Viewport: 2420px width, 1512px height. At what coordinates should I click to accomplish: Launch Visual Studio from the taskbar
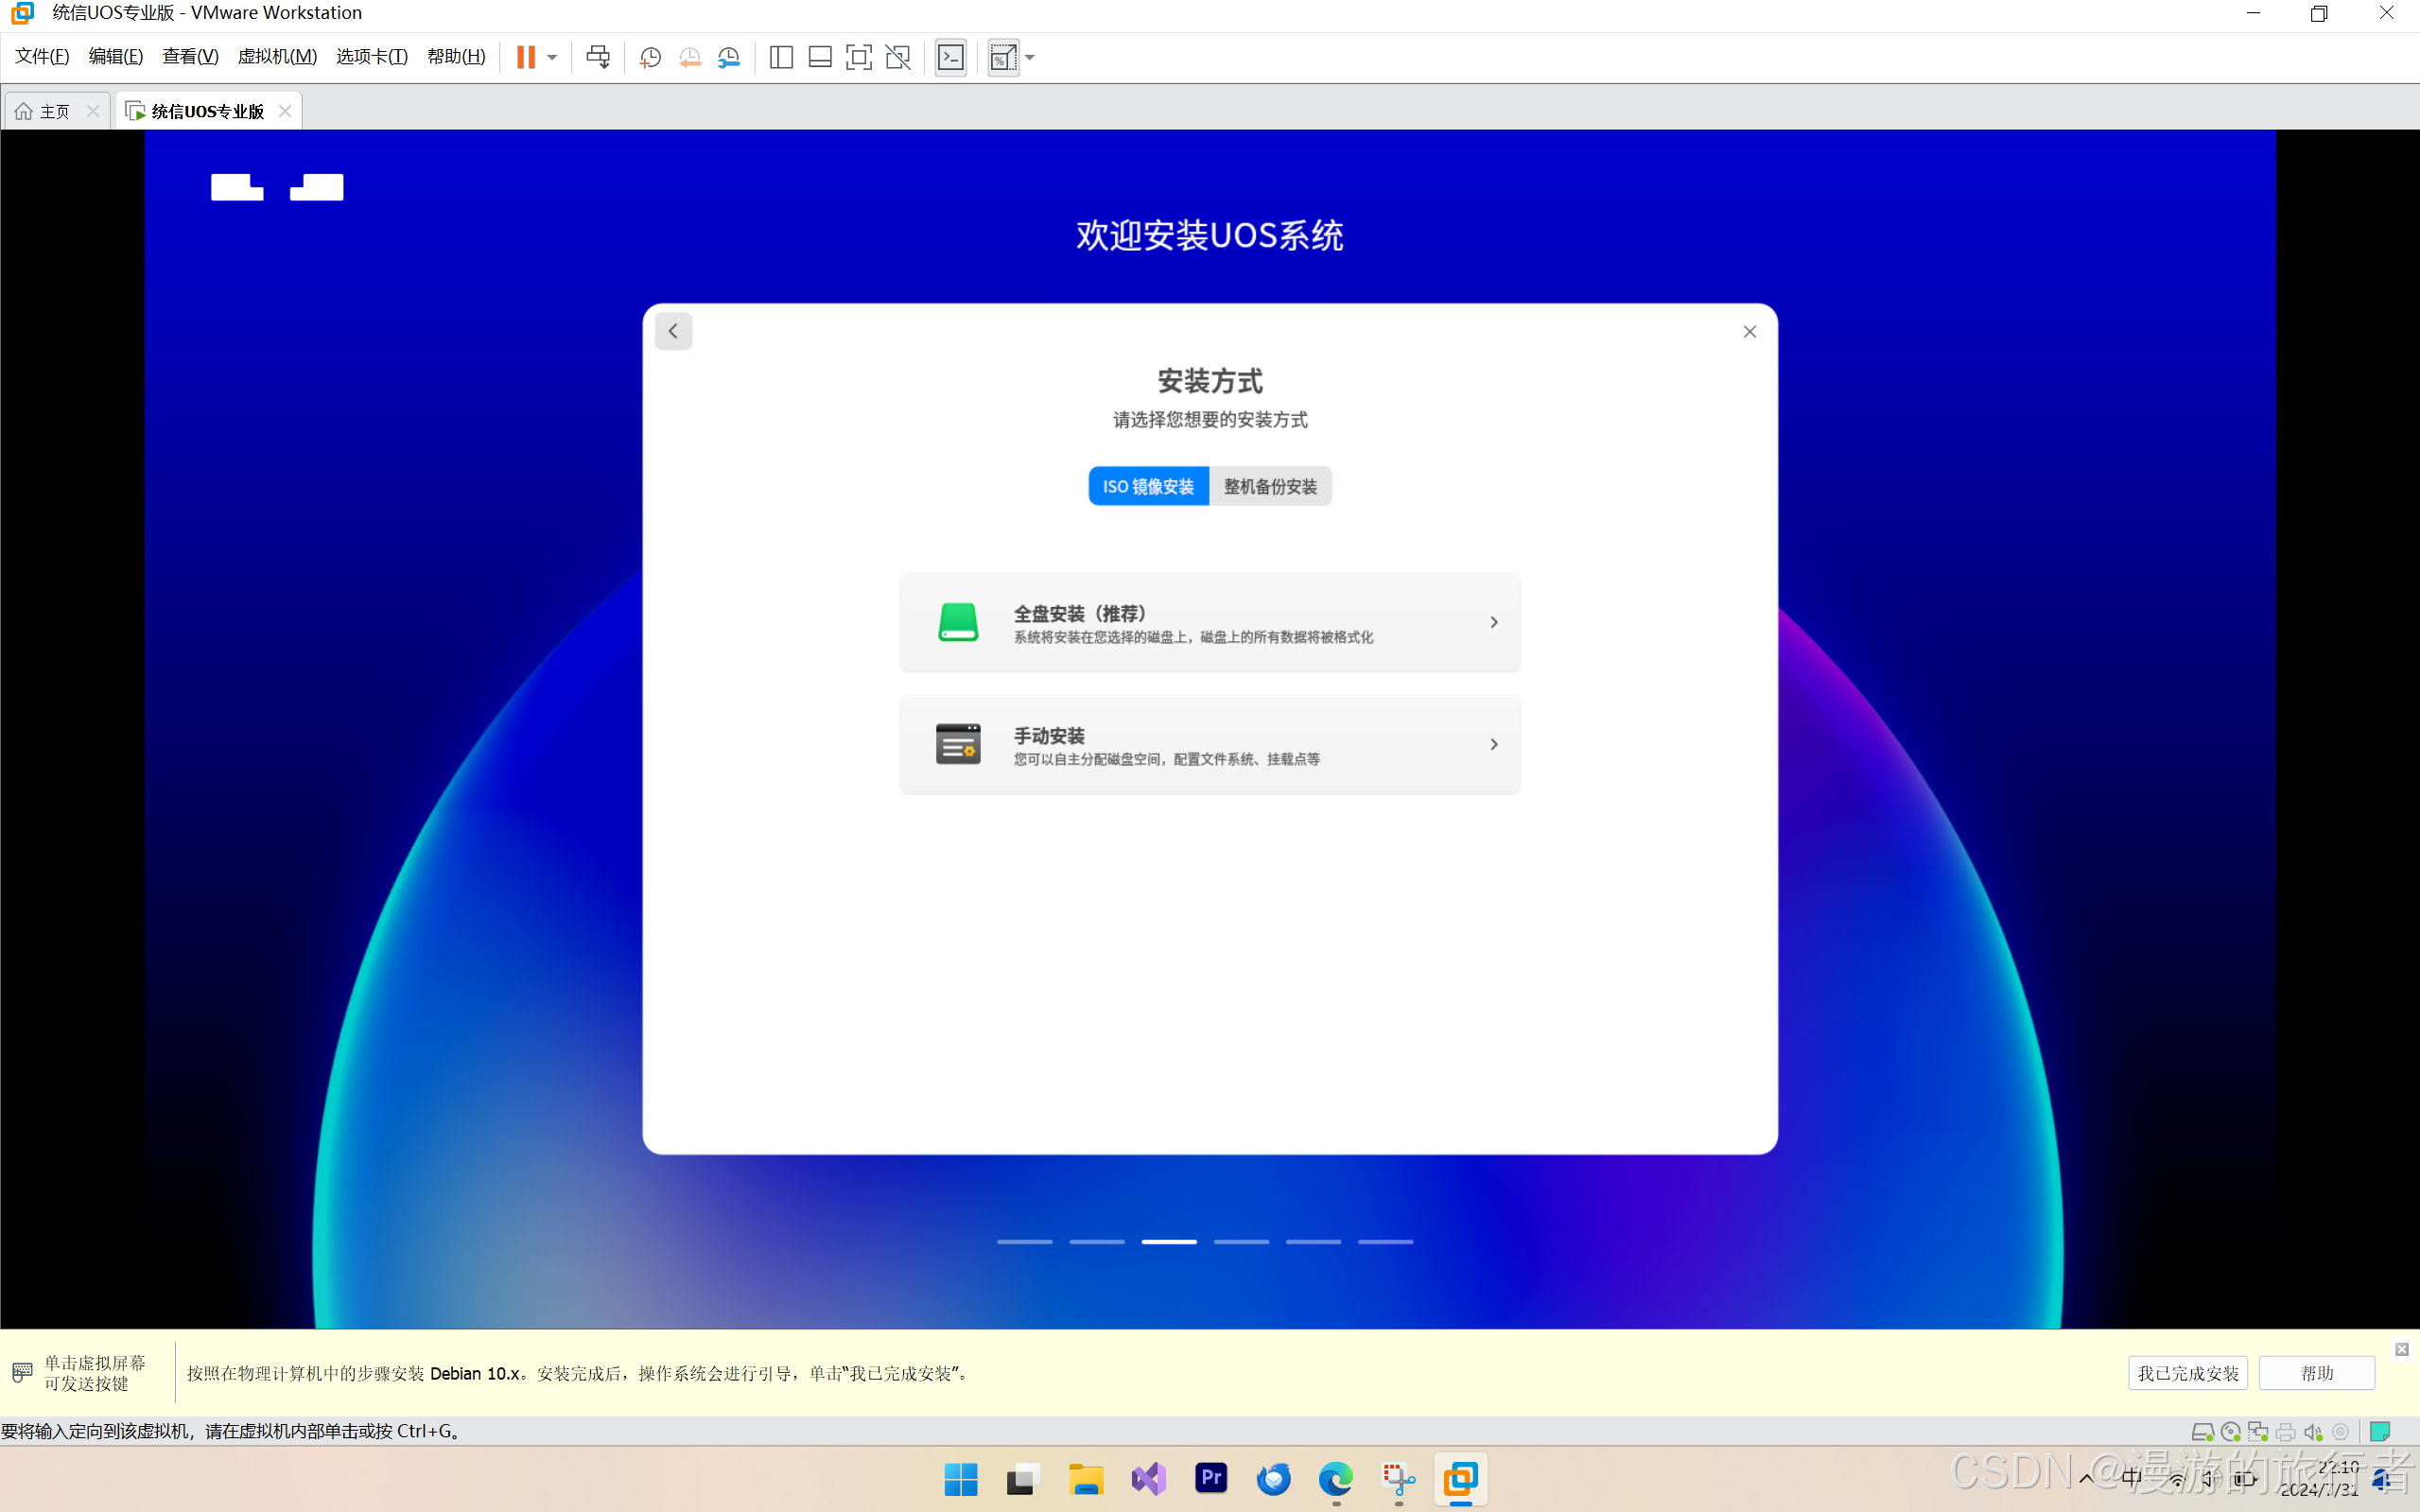tap(1148, 1478)
